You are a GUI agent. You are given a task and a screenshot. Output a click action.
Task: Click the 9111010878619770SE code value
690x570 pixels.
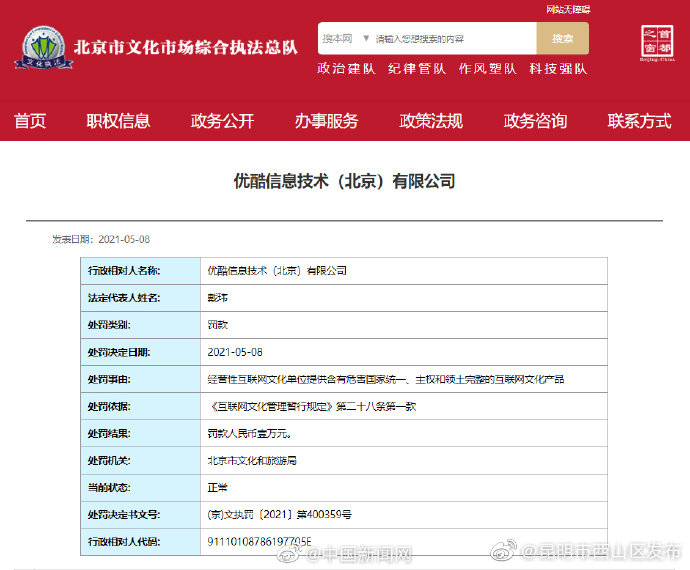coord(259,541)
